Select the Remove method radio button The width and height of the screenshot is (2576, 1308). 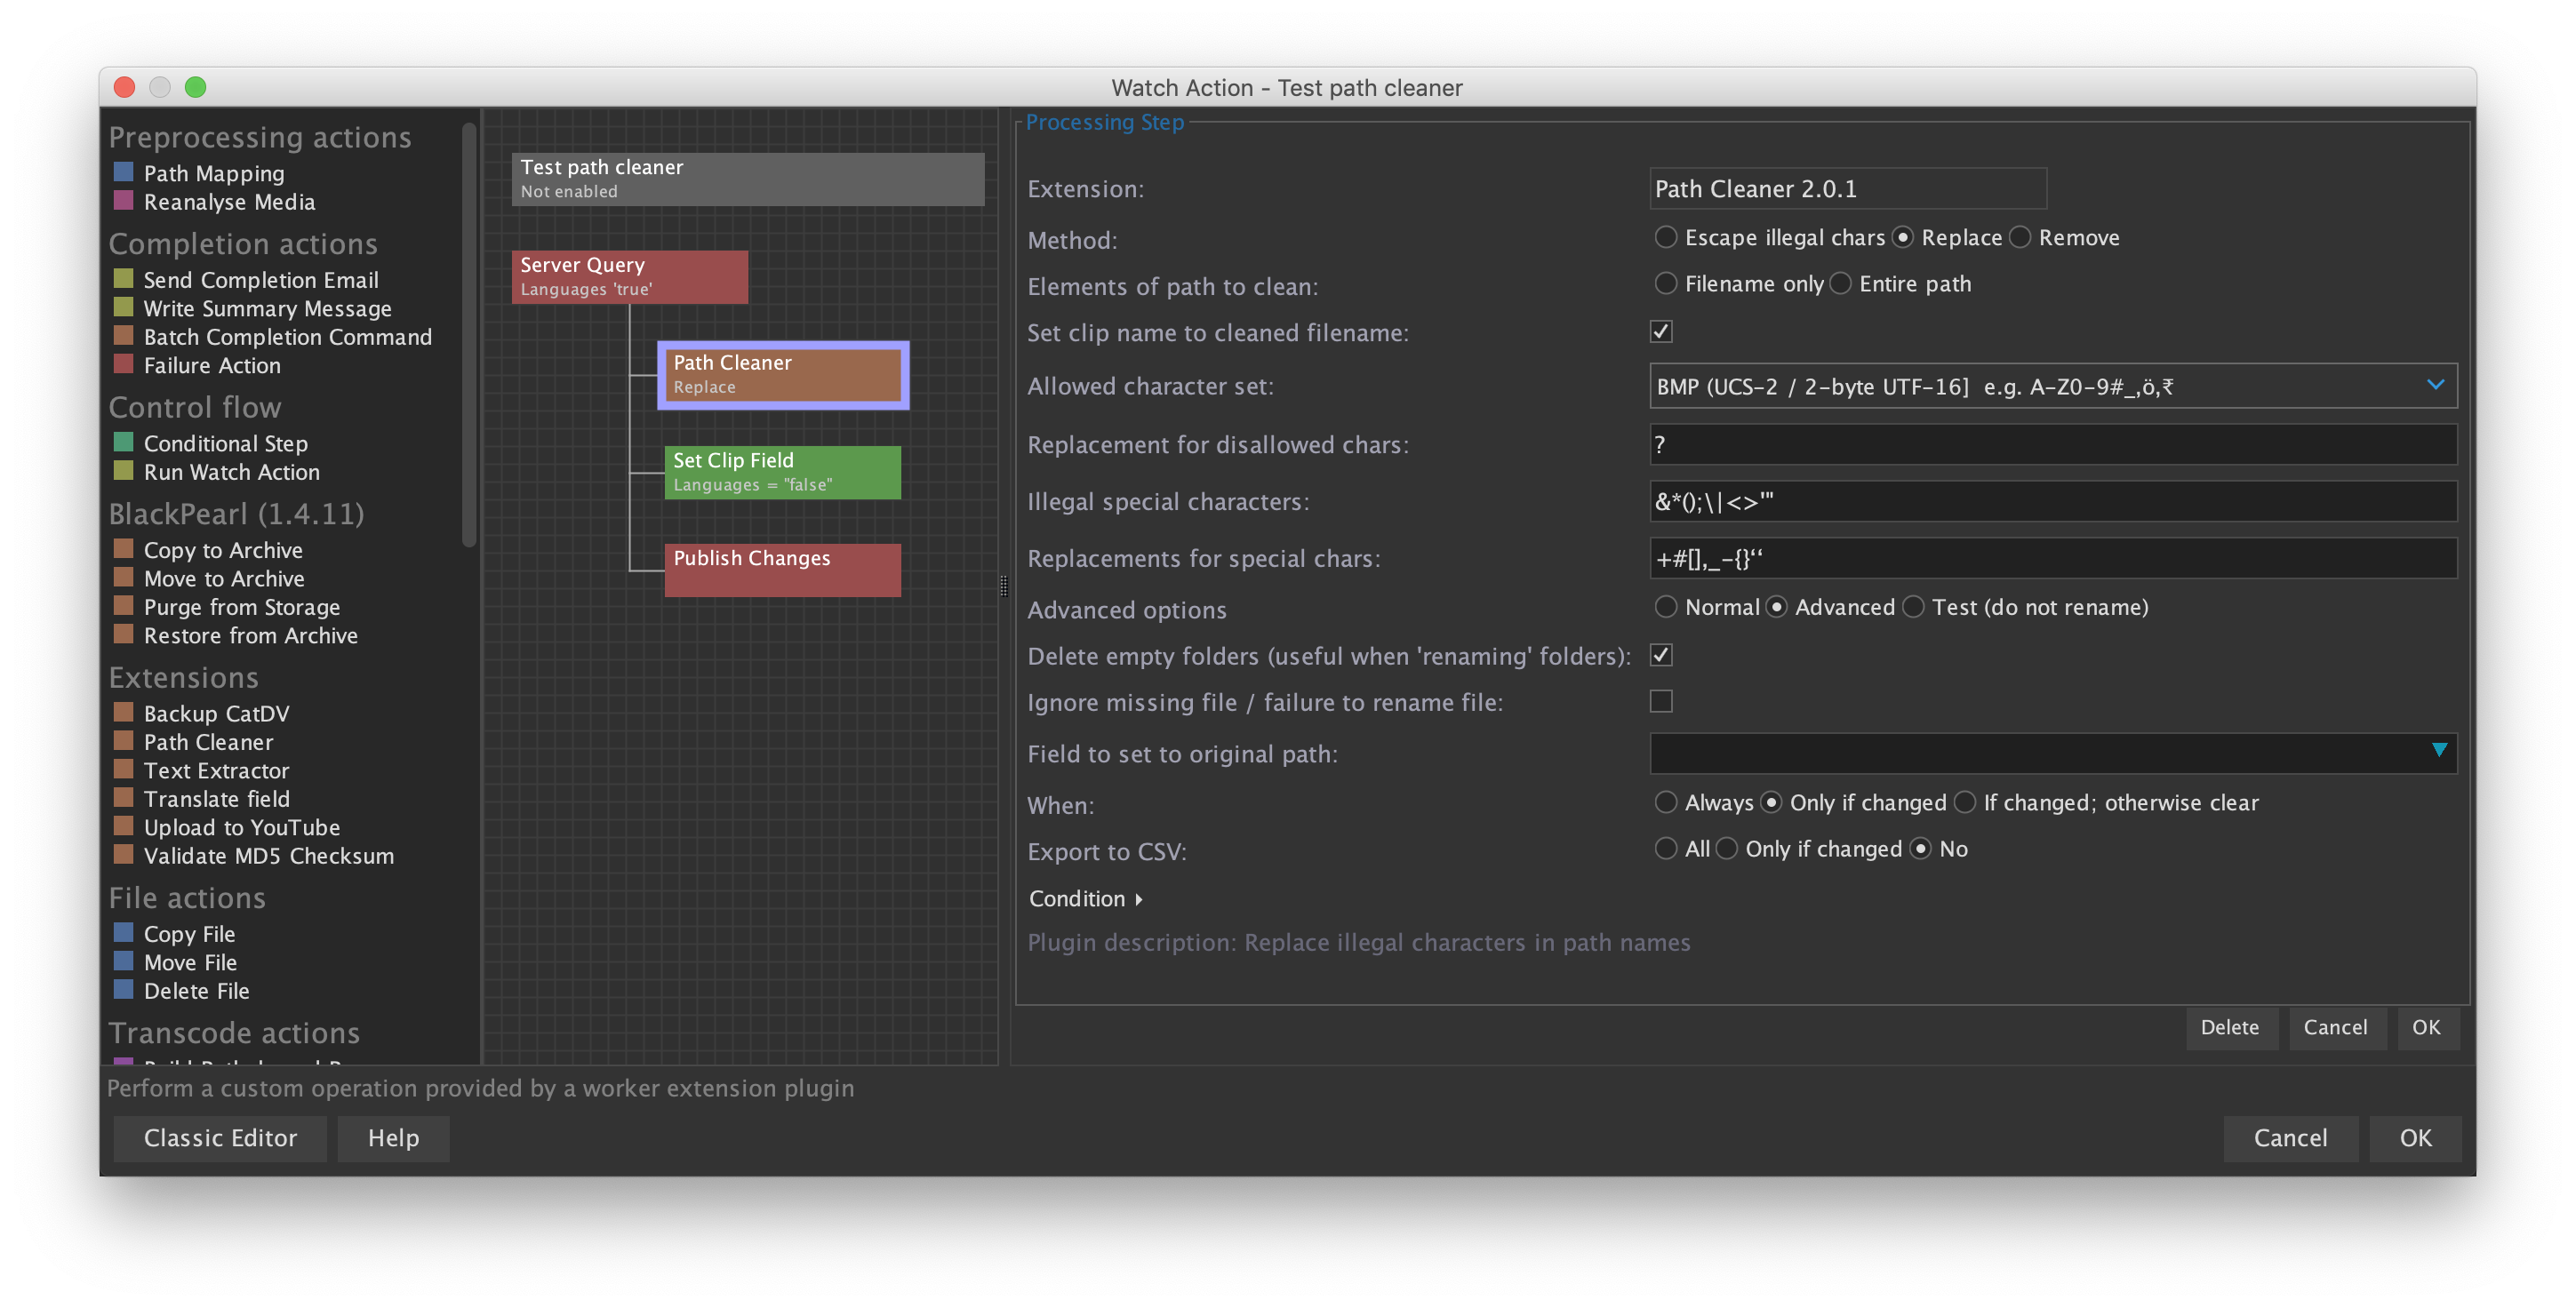click(2021, 237)
